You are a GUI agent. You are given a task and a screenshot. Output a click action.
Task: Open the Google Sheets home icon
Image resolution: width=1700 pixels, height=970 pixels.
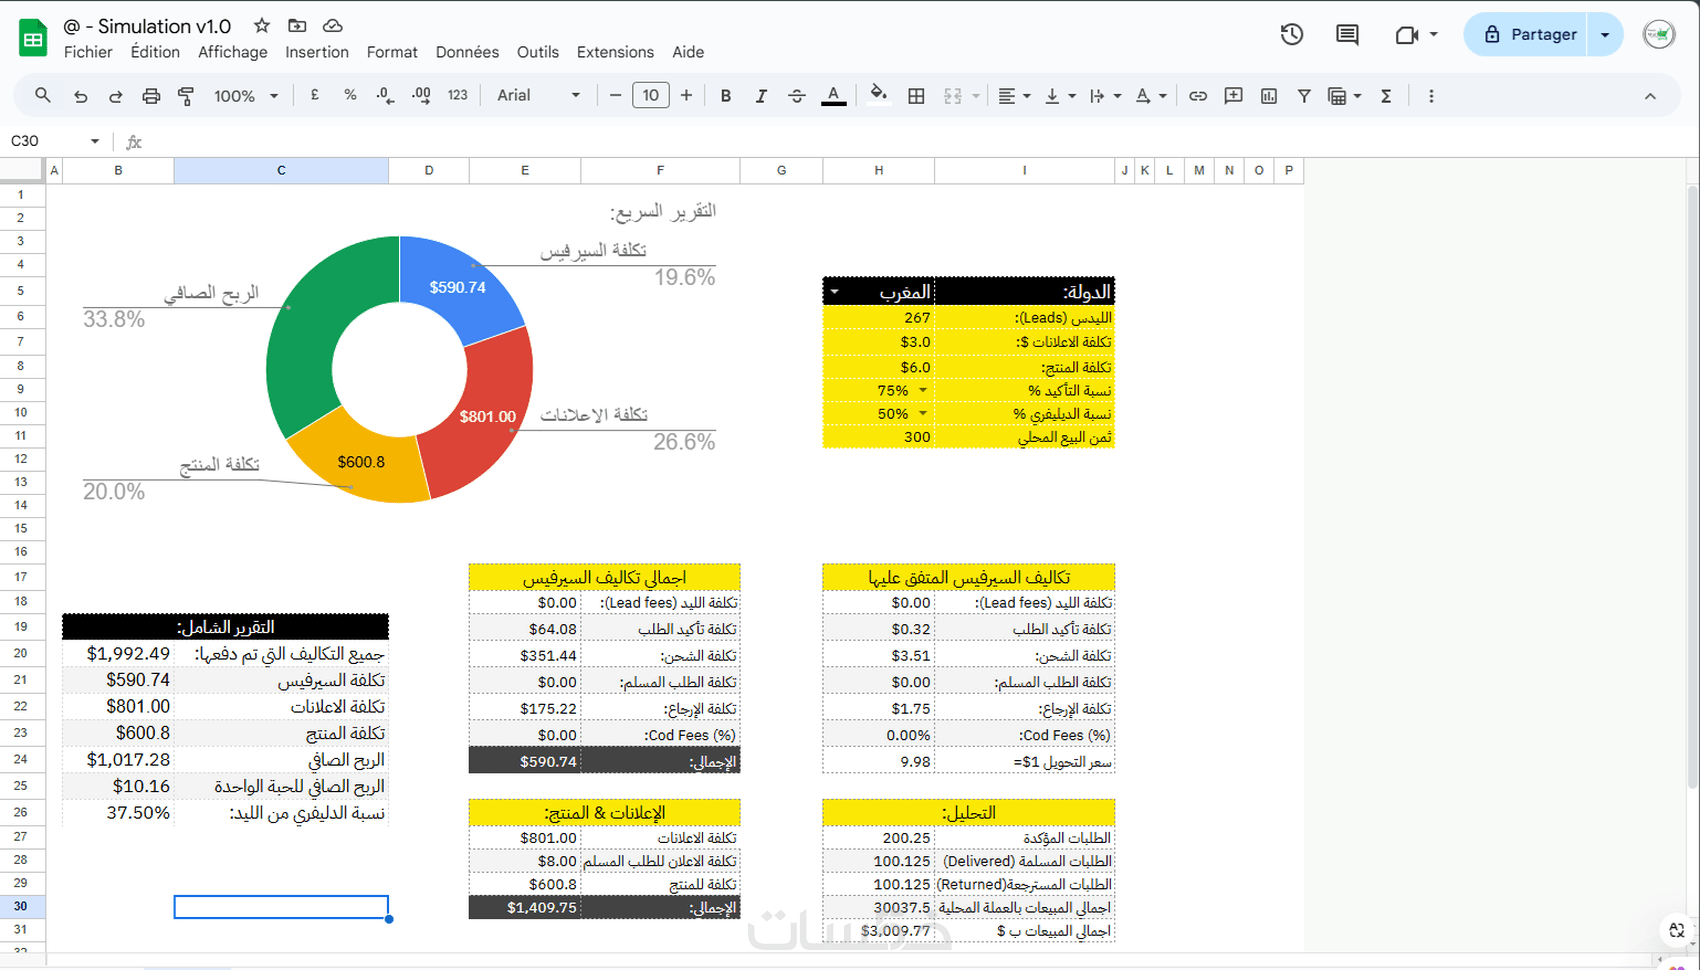pyautogui.click(x=33, y=38)
